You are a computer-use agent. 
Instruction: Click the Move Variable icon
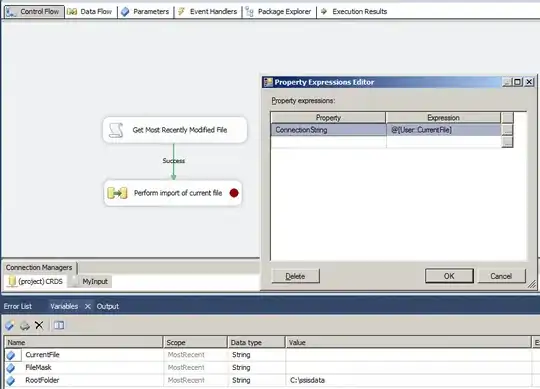pyautogui.click(x=25, y=325)
